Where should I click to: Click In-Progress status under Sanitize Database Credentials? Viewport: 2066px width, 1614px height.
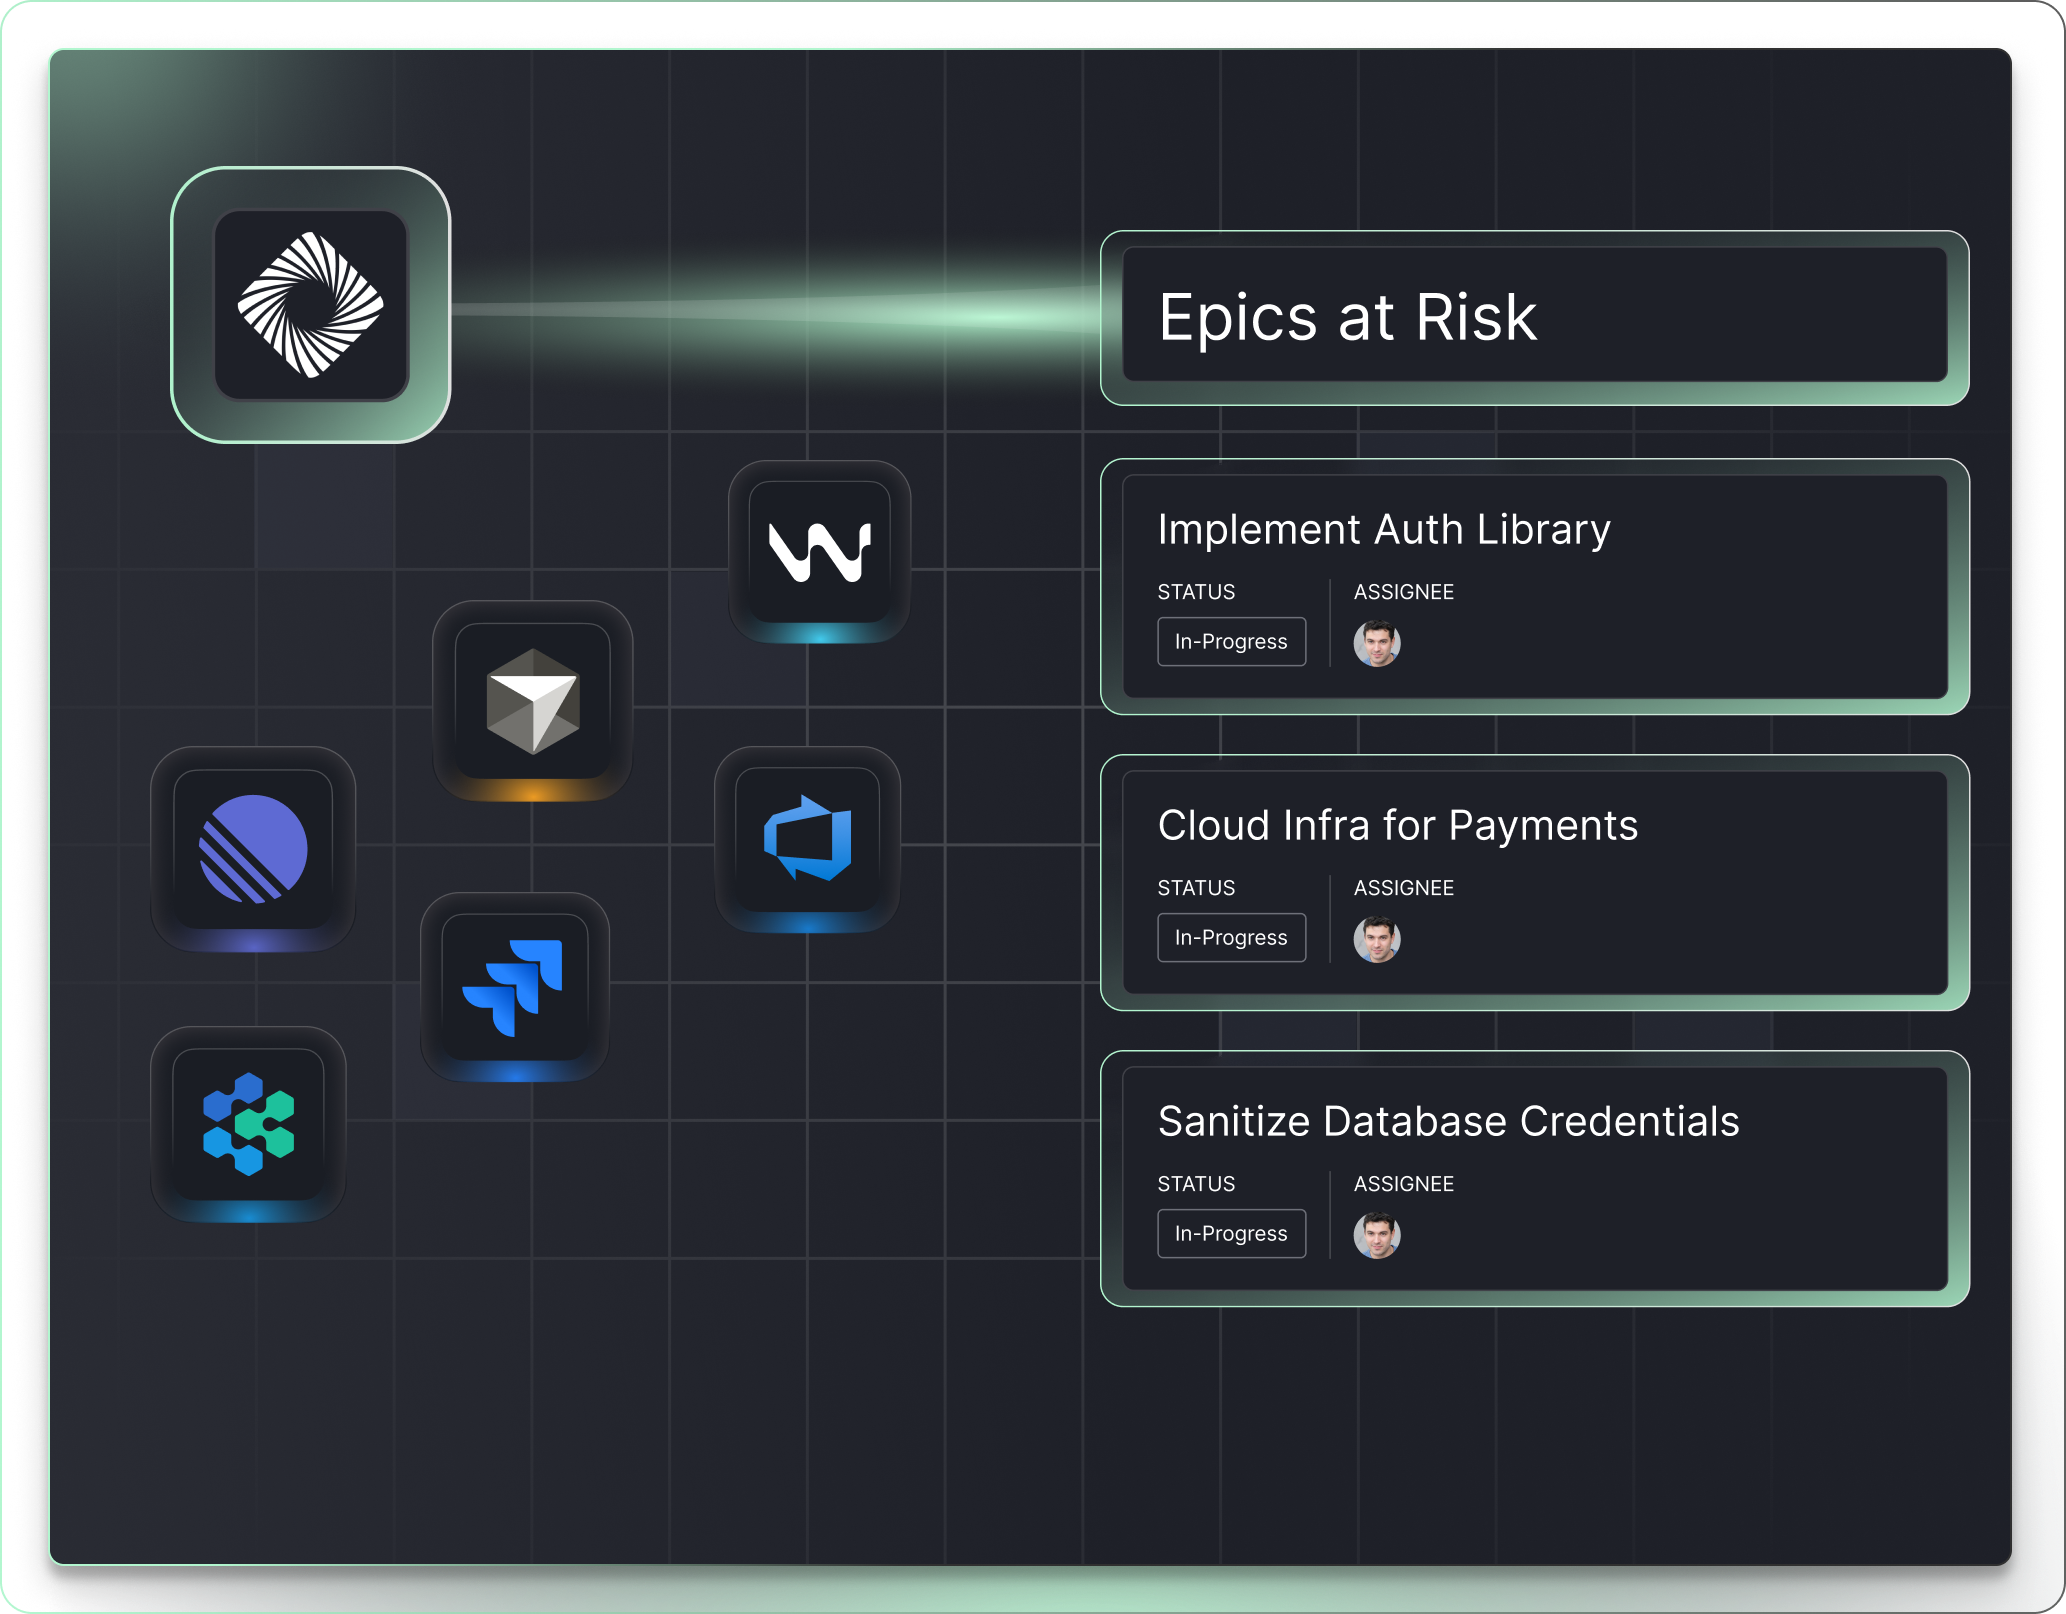[1231, 1234]
